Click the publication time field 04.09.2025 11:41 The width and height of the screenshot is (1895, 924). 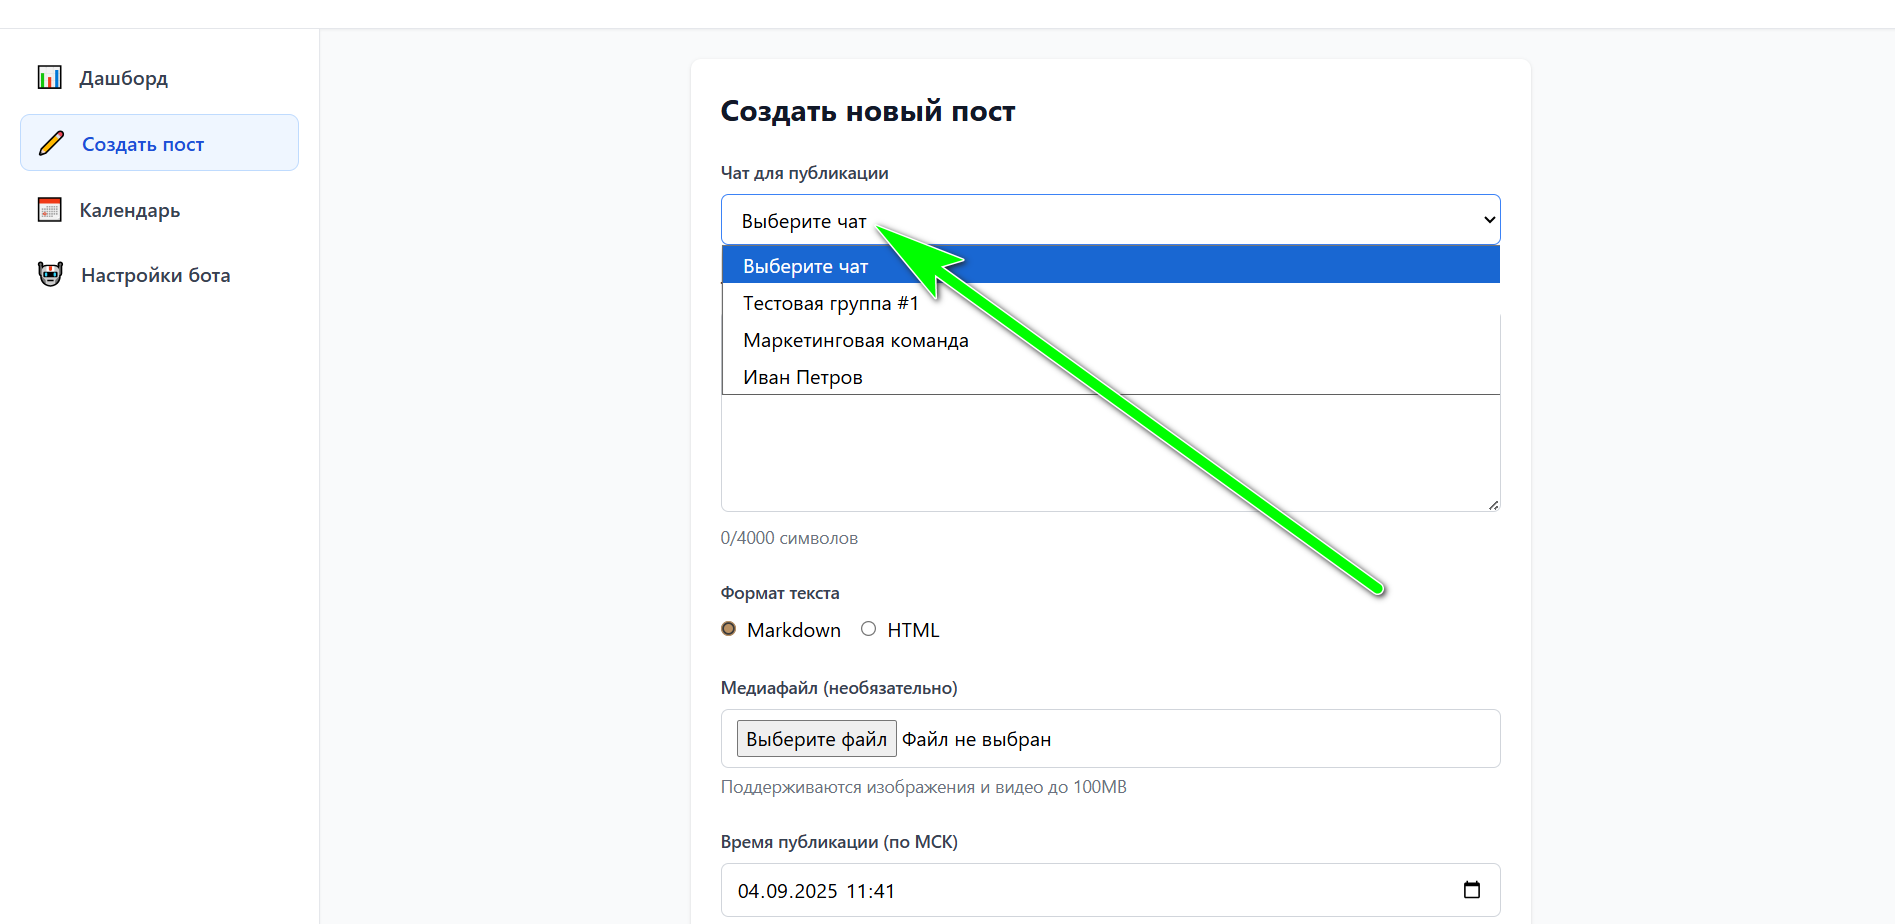1110,890
